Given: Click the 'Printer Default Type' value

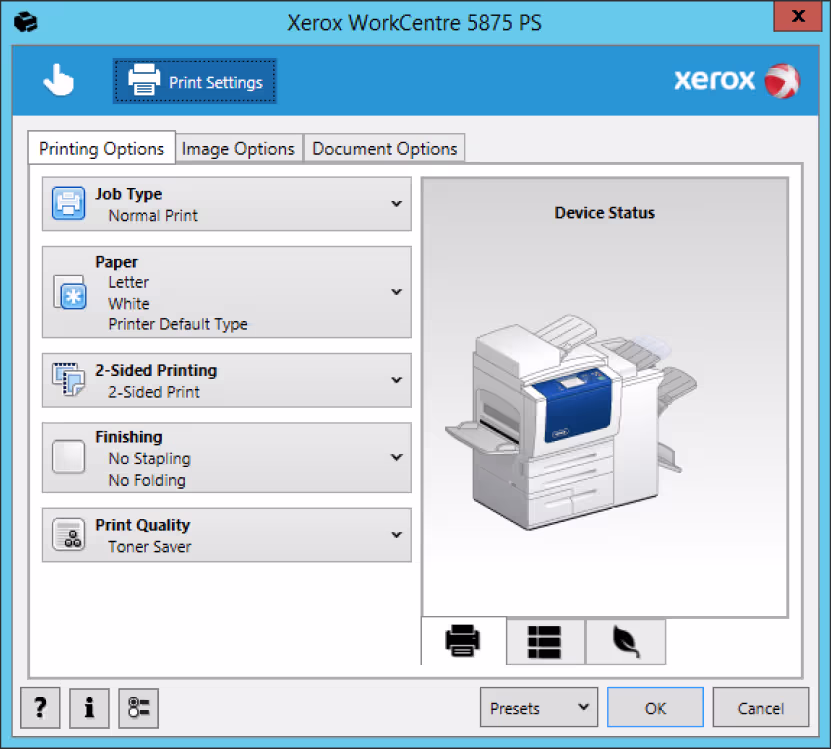Looking at the screenshot, I should [x=178, y=323].
